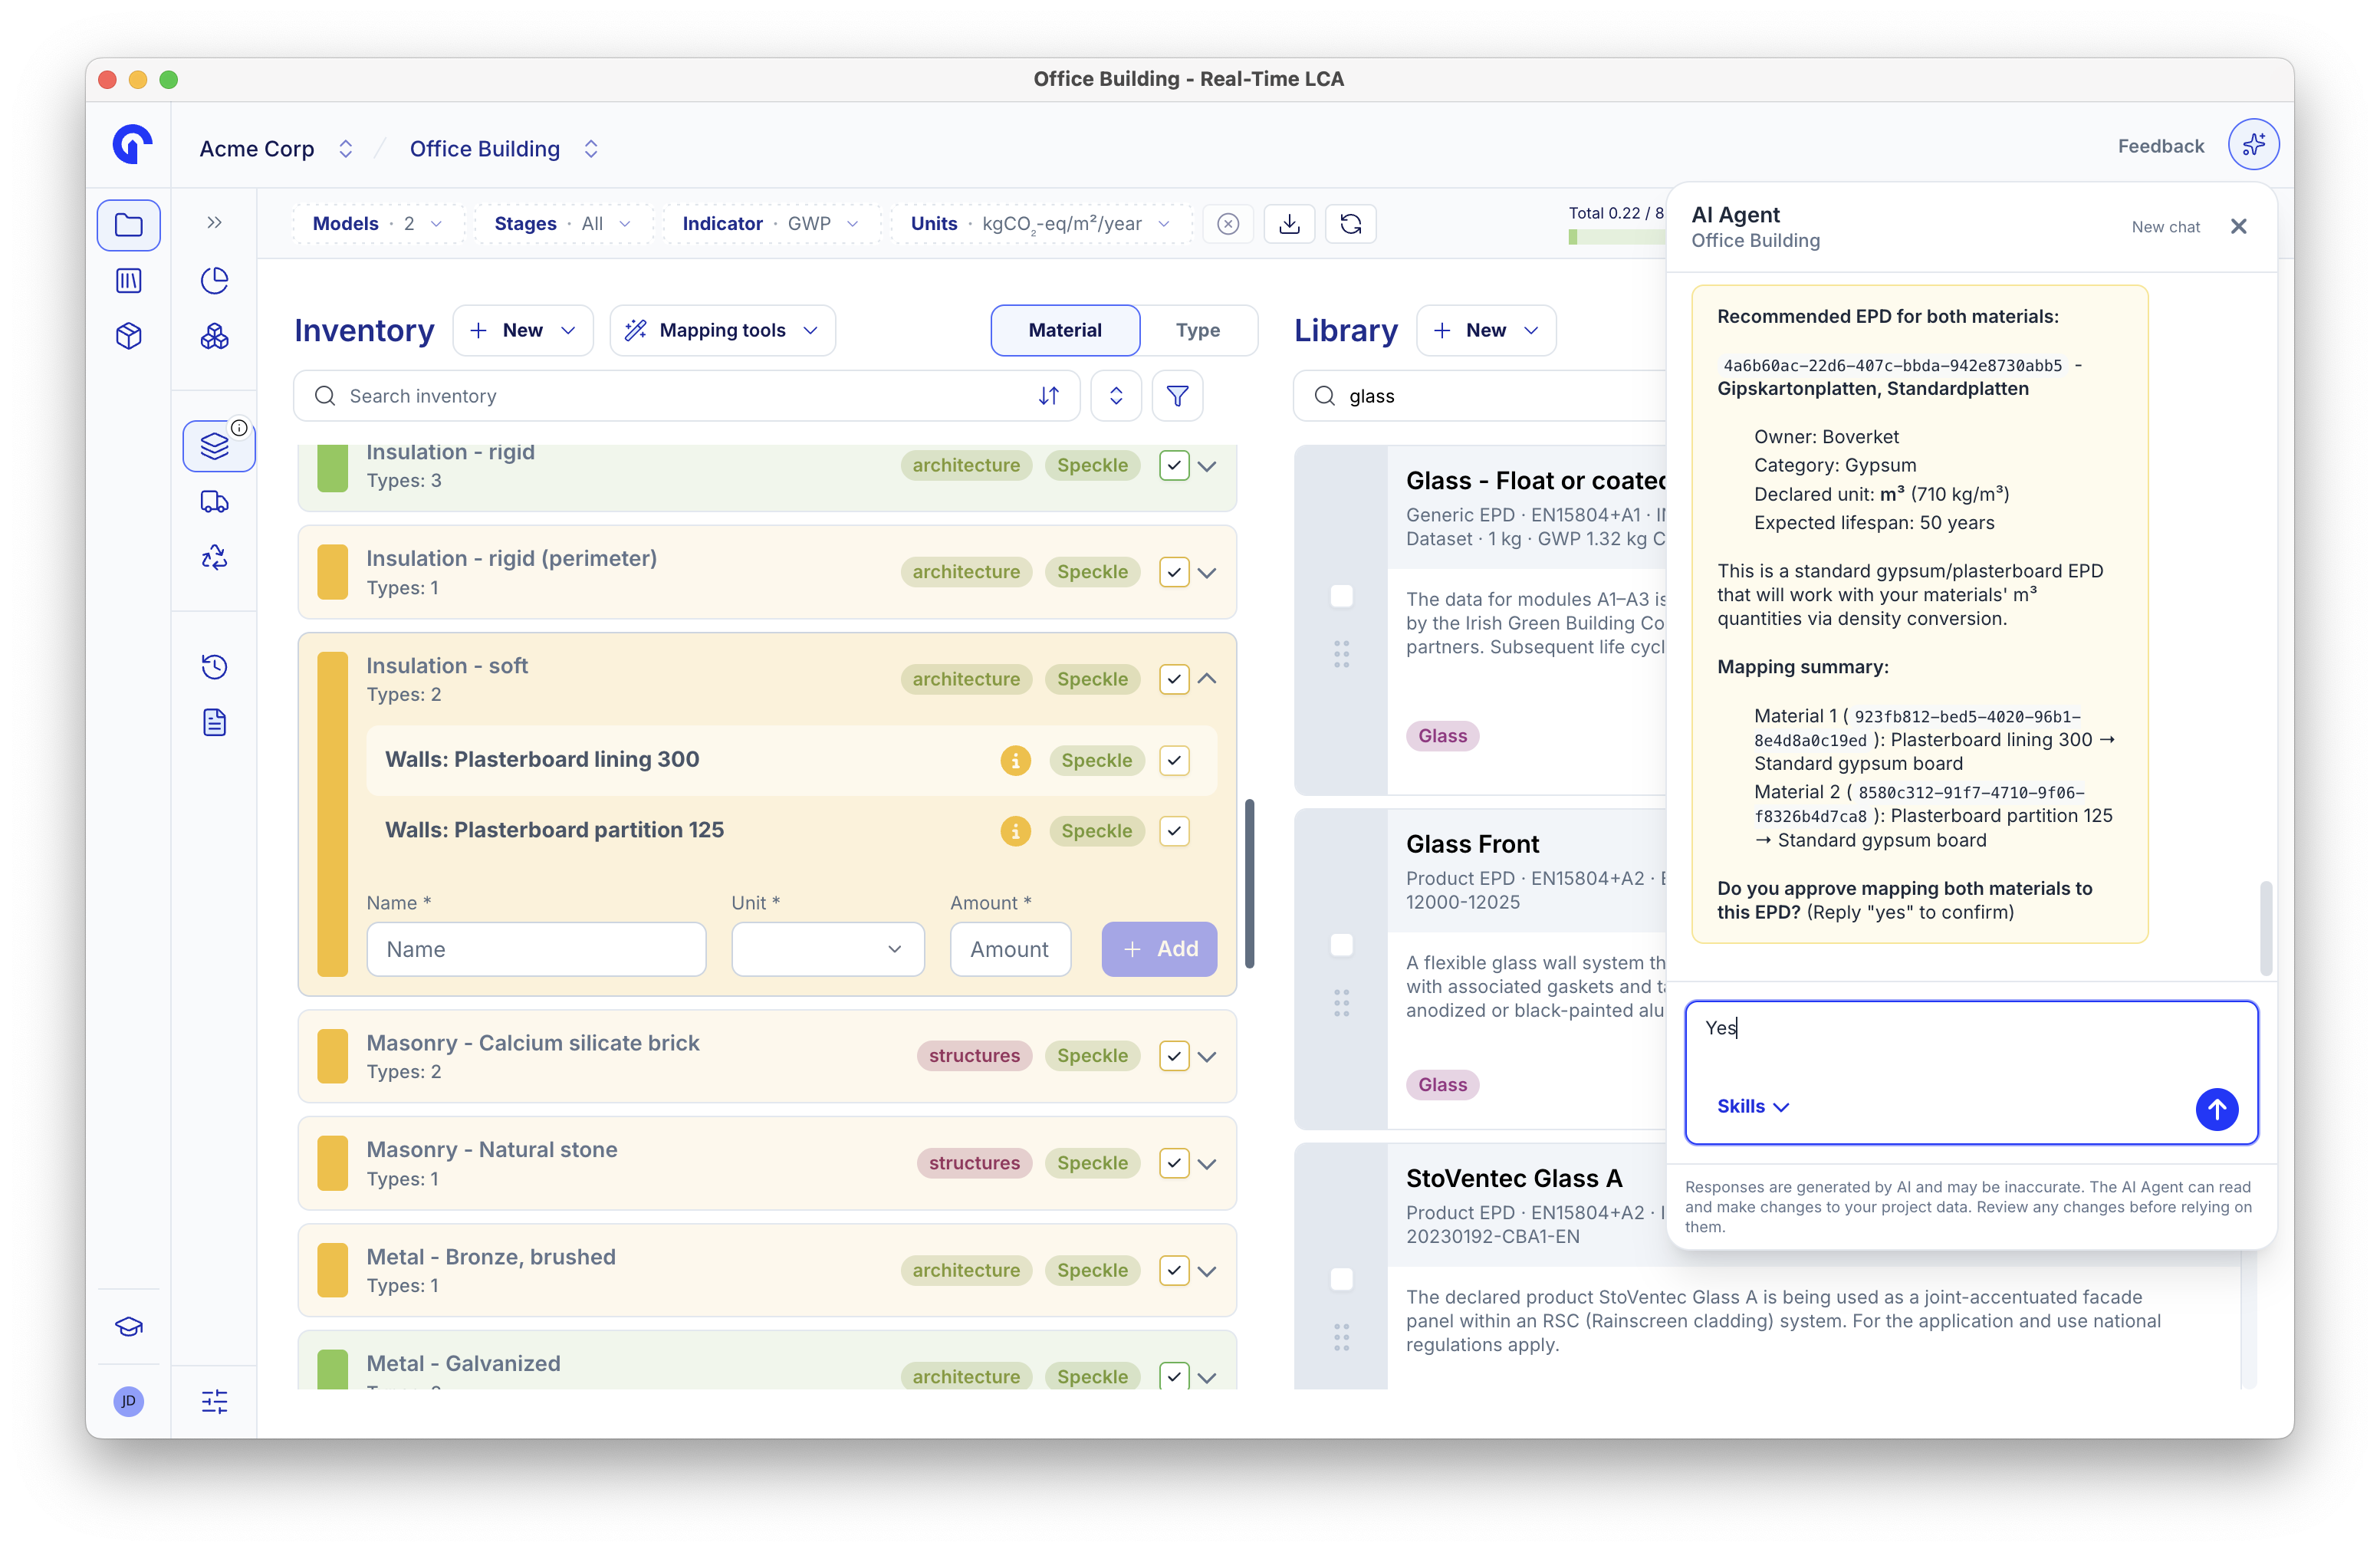
Task: Open the Models filter dropdown
Action: [377, 224]
